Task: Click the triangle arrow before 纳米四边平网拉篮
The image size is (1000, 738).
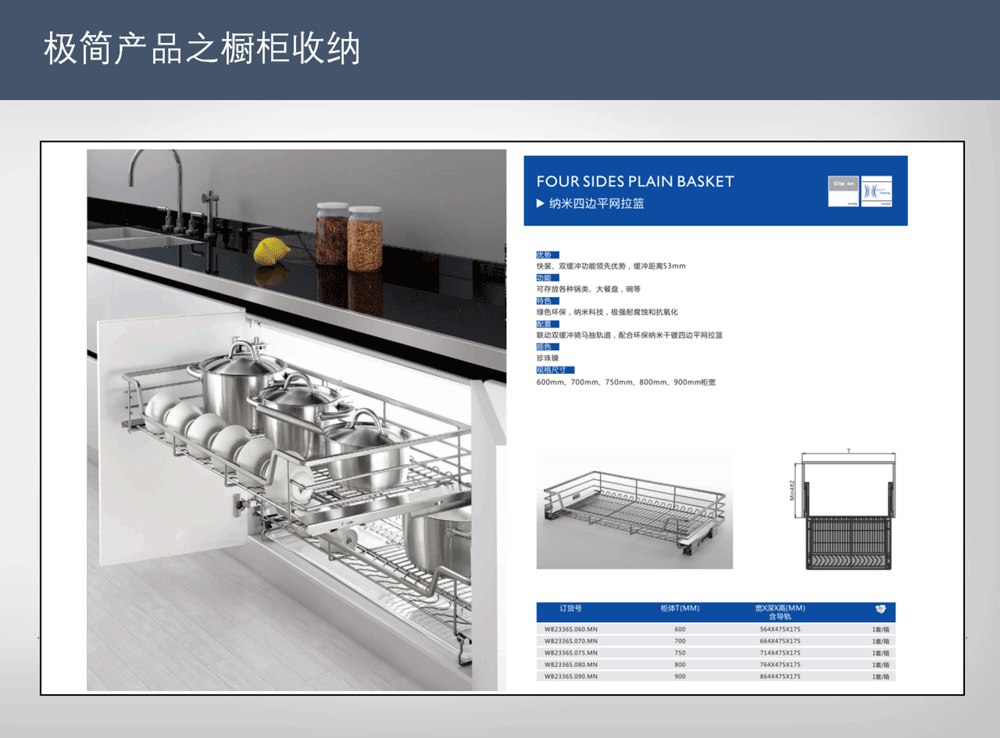Action: click(540, 203)
